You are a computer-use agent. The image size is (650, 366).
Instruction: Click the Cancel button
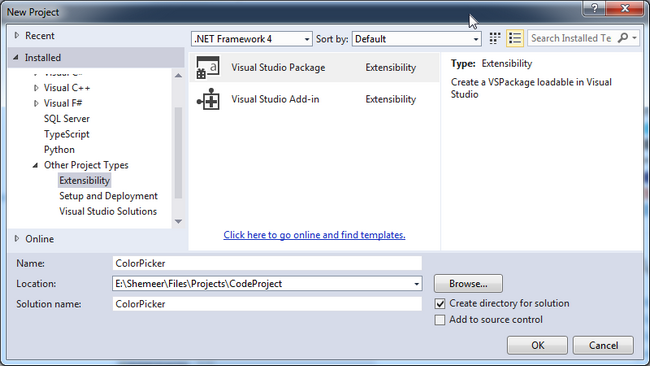(x=603, y=345)
